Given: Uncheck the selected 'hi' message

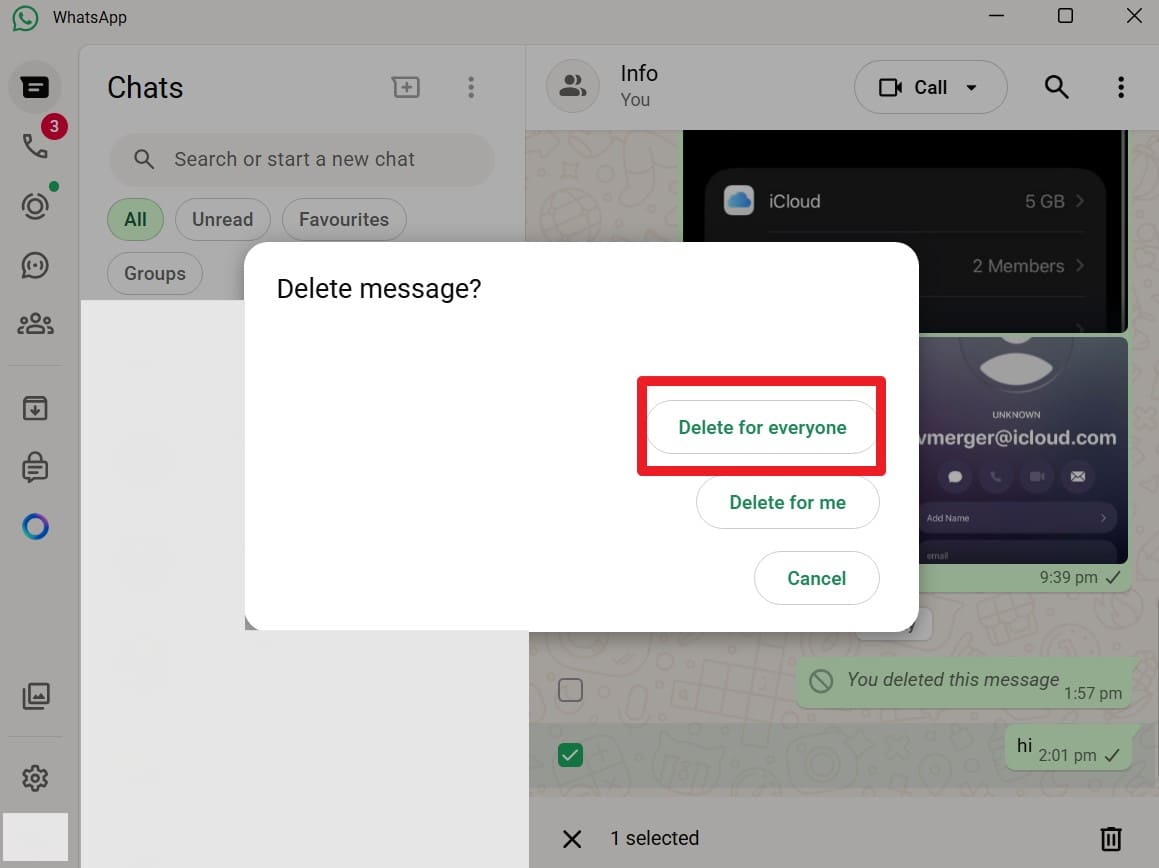Looking at the screenshot, I should [x=570, y=755].
